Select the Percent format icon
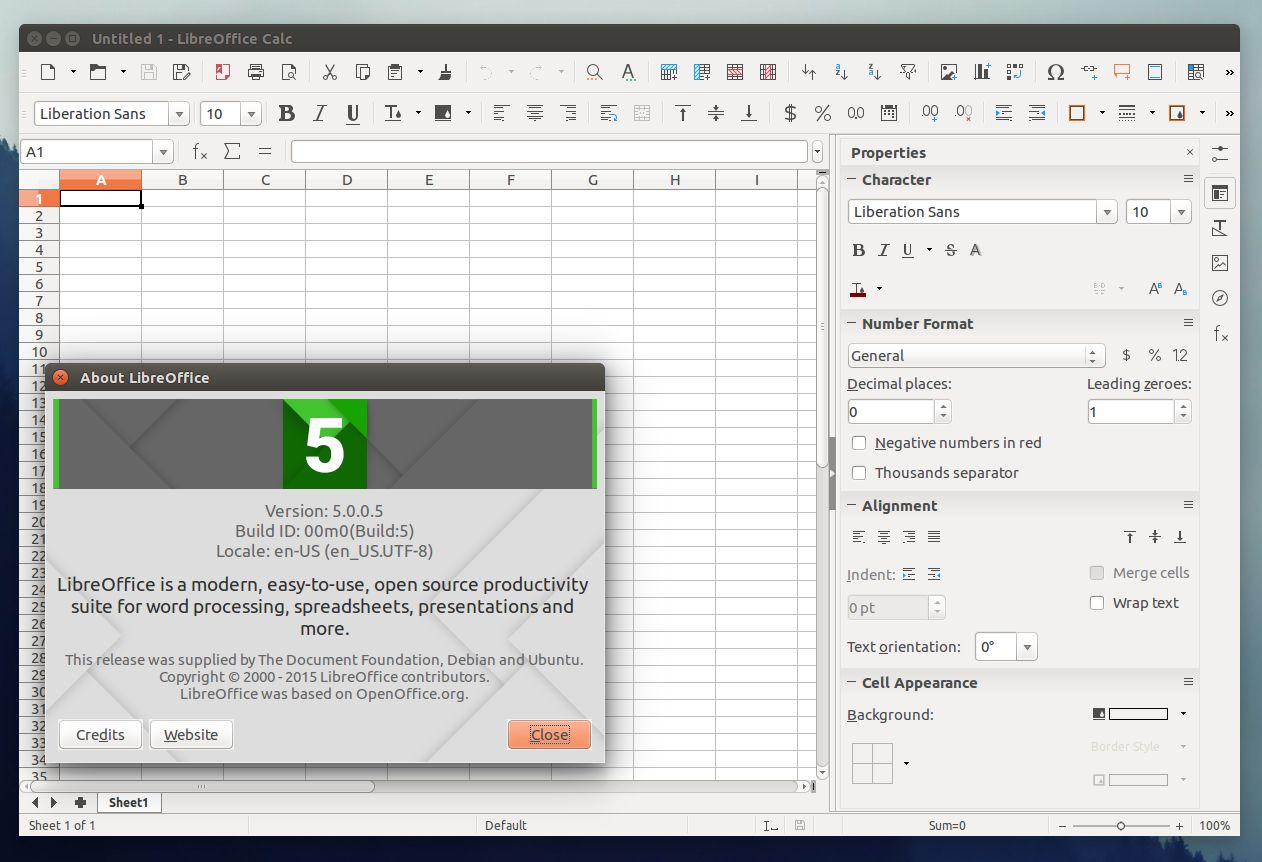This screenshot has height=862, width=1262. (x=822, y=113)
